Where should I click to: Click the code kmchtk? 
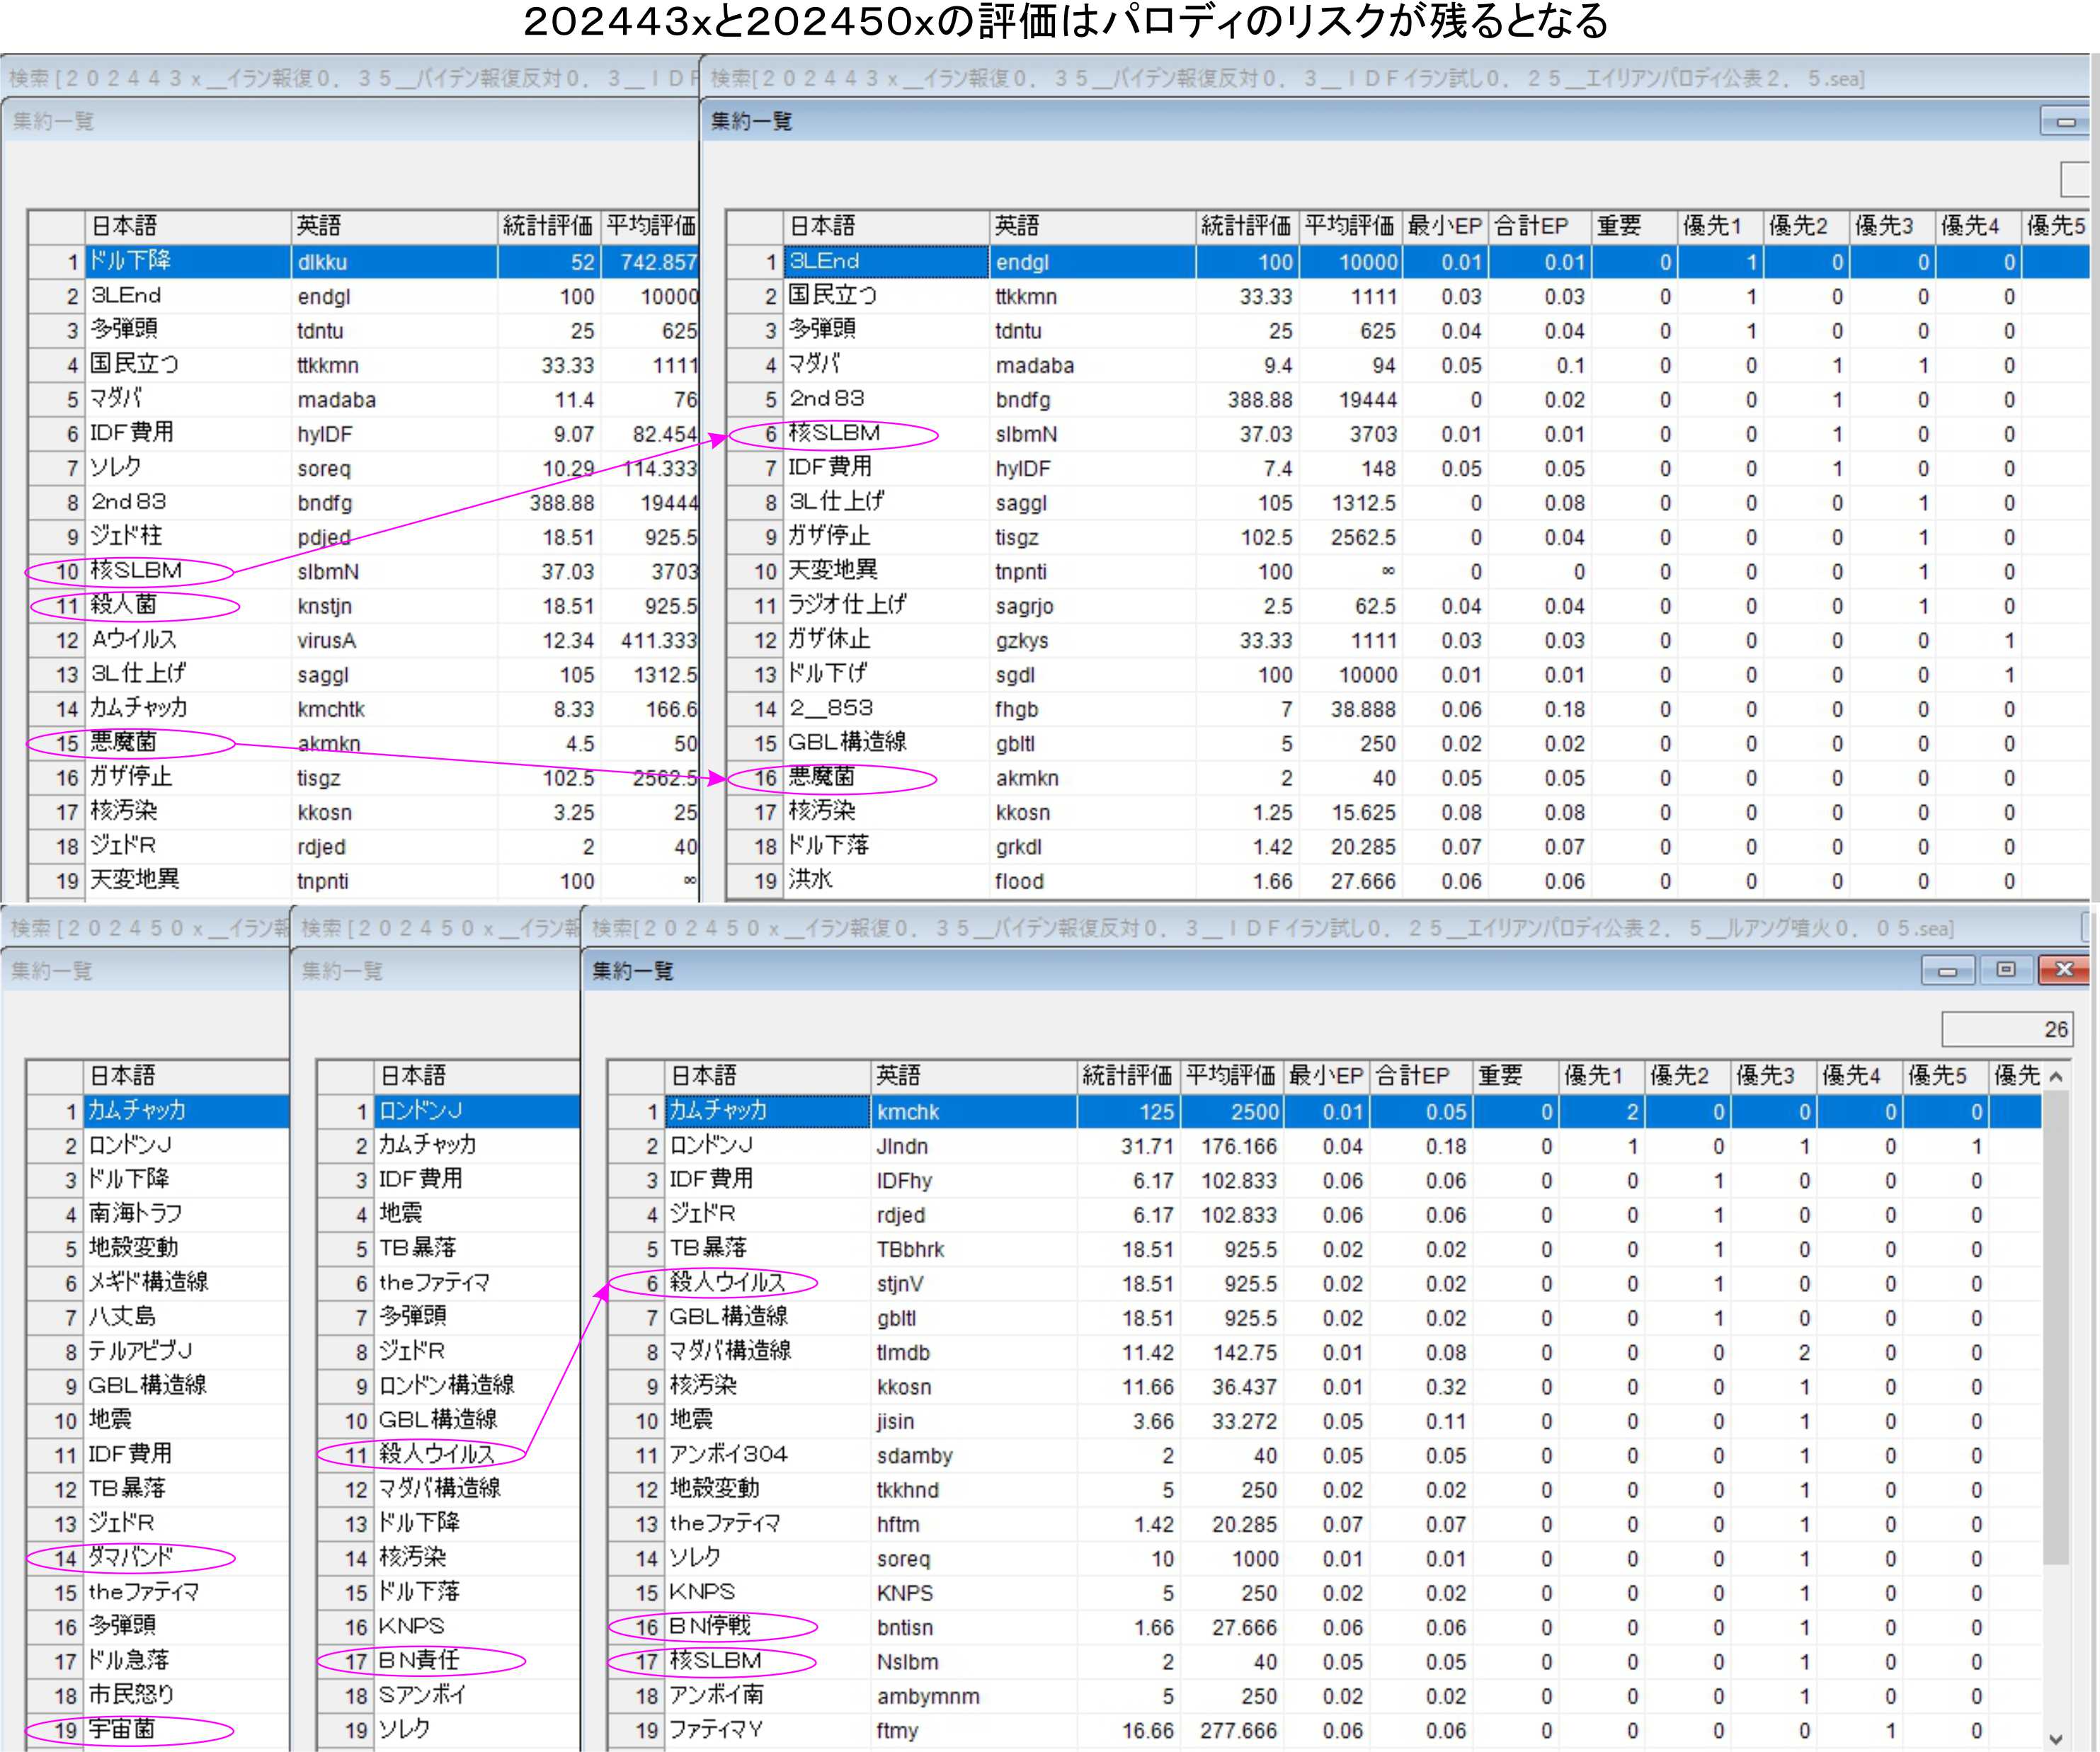[x=331, y=709]
